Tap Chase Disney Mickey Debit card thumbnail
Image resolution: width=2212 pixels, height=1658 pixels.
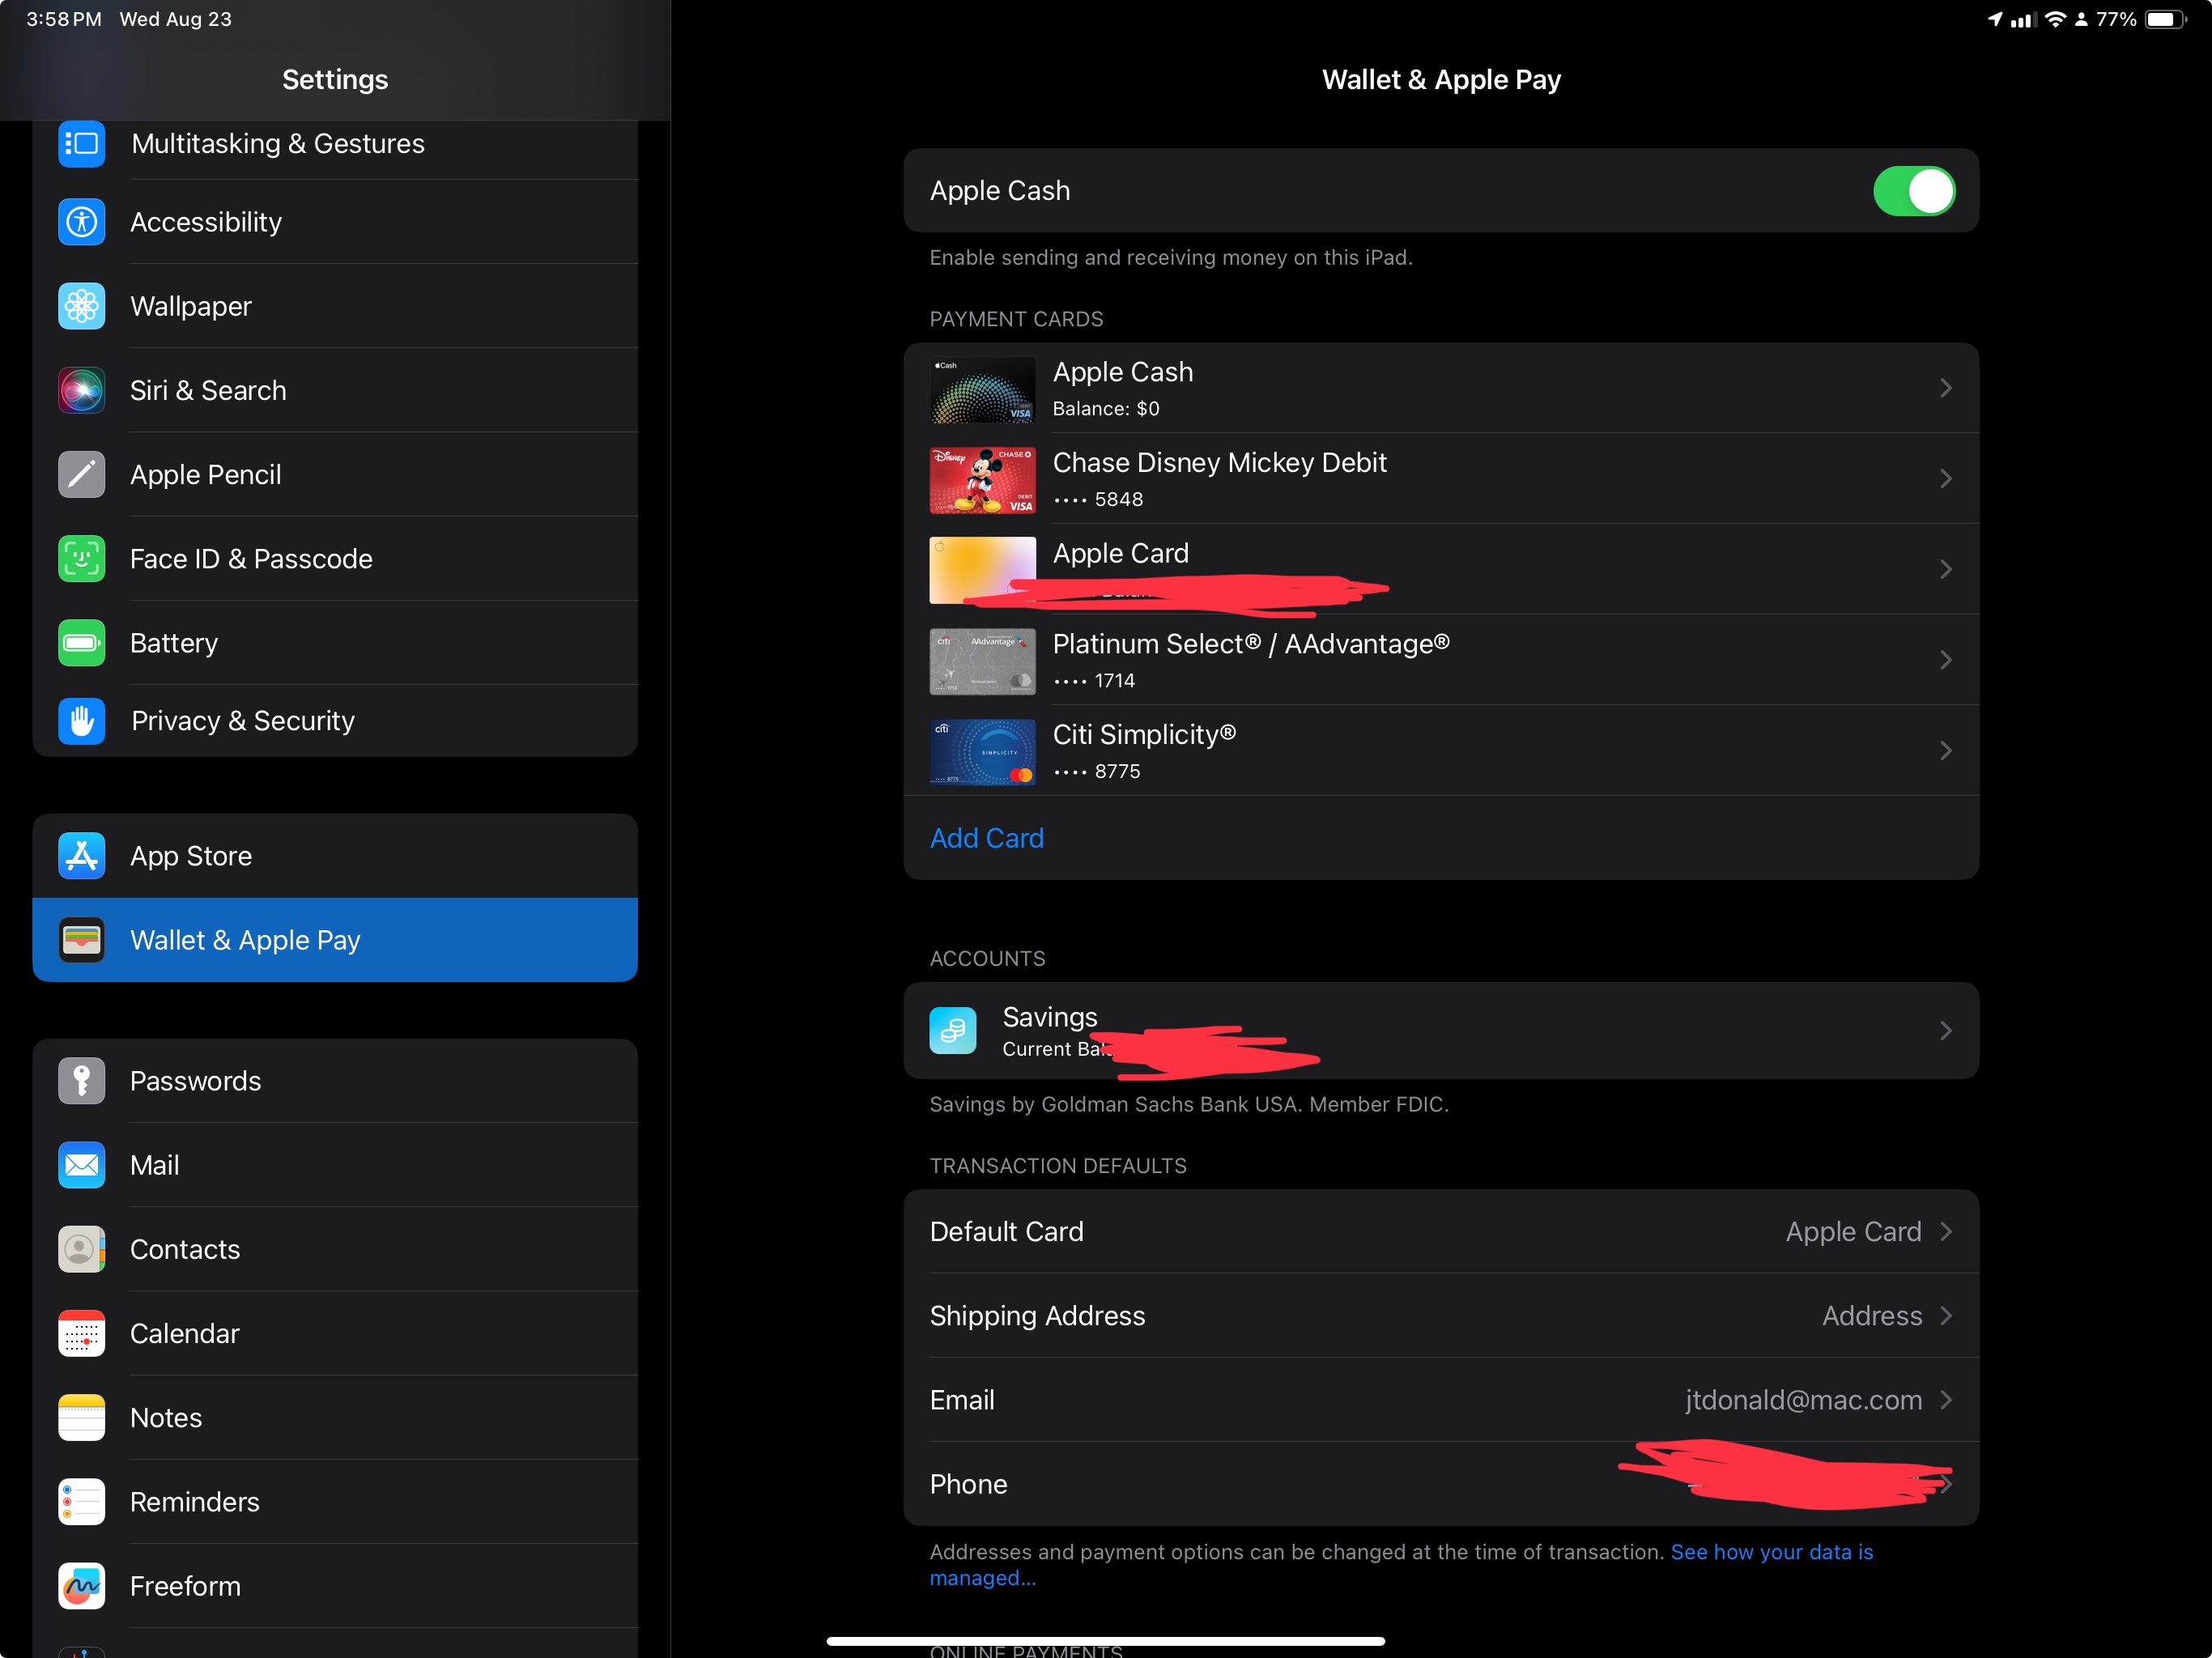tap(982, 480)
